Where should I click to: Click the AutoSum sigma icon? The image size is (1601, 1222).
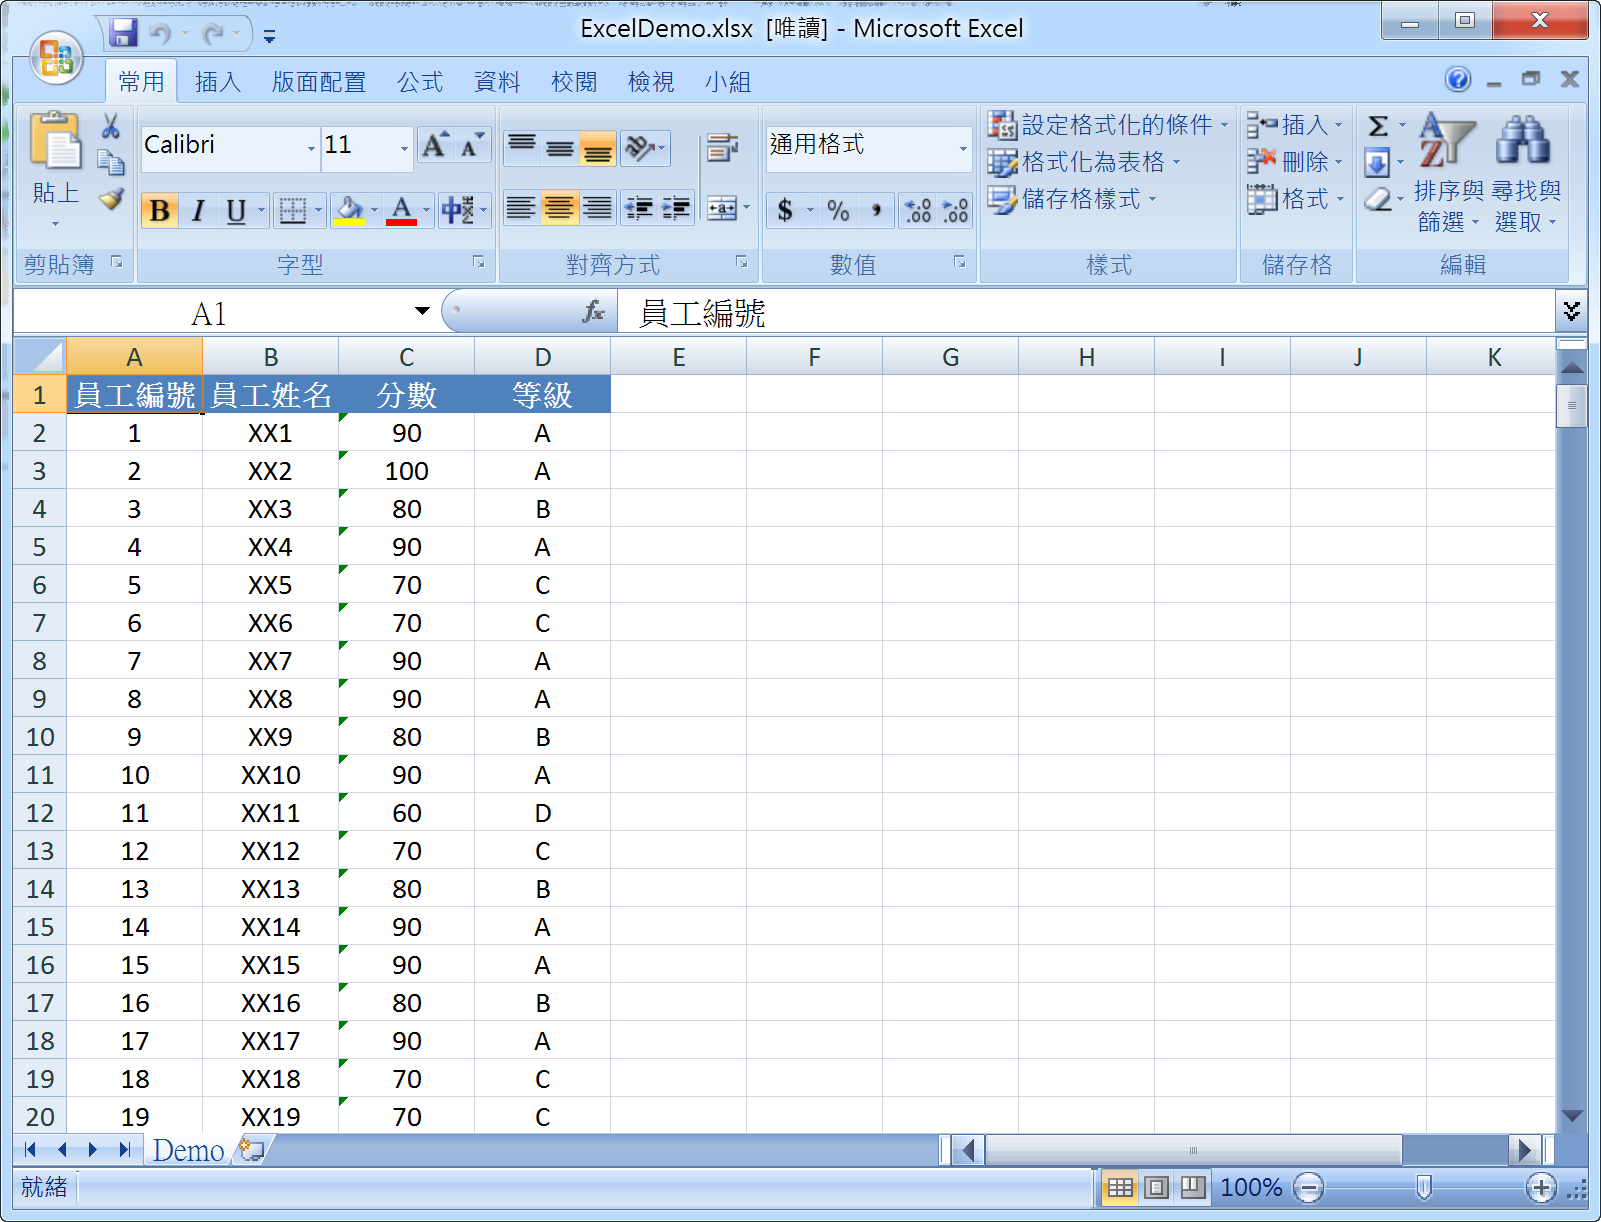[x=1378, y=126]
